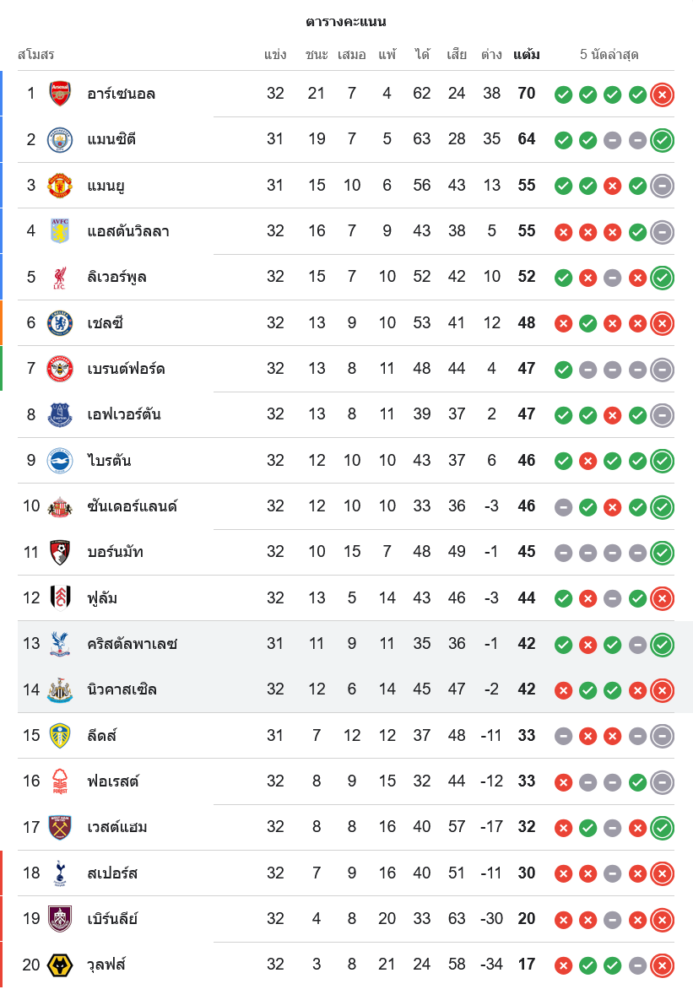Click Man United's latest match draw icon
Viewport: 693px width, 1000px height.
pyautogui.click(x=661, y=186)
